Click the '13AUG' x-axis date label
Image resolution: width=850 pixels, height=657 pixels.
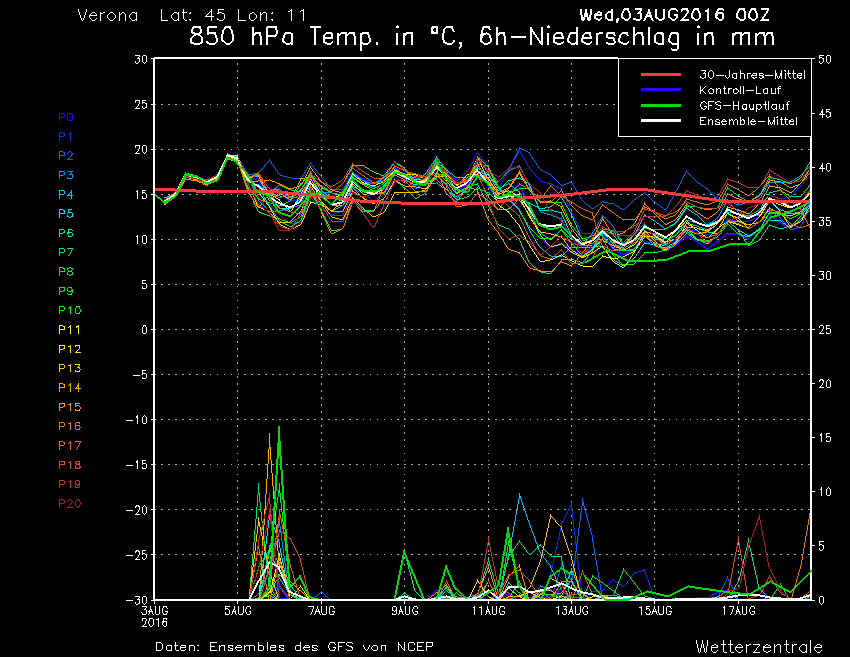point(572,611)
